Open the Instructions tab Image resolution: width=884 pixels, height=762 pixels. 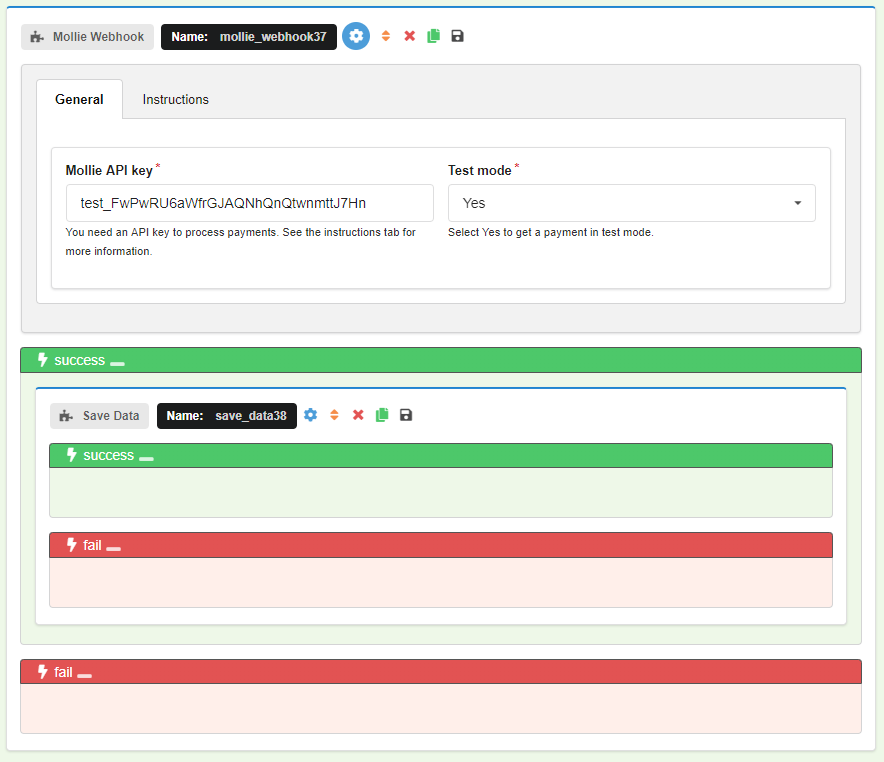pos(175,99)
